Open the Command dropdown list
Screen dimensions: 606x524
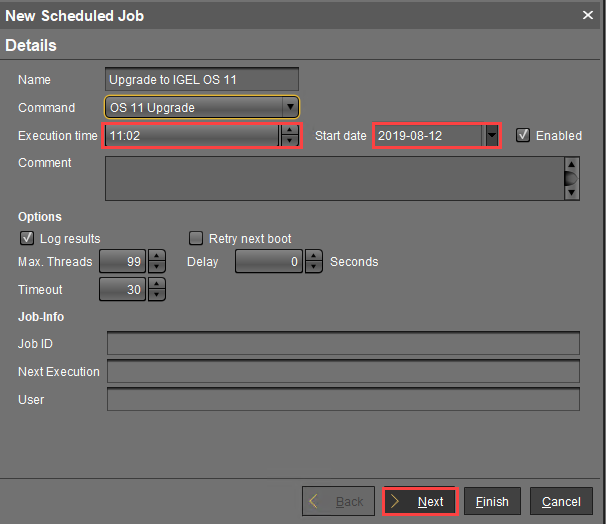289,107
